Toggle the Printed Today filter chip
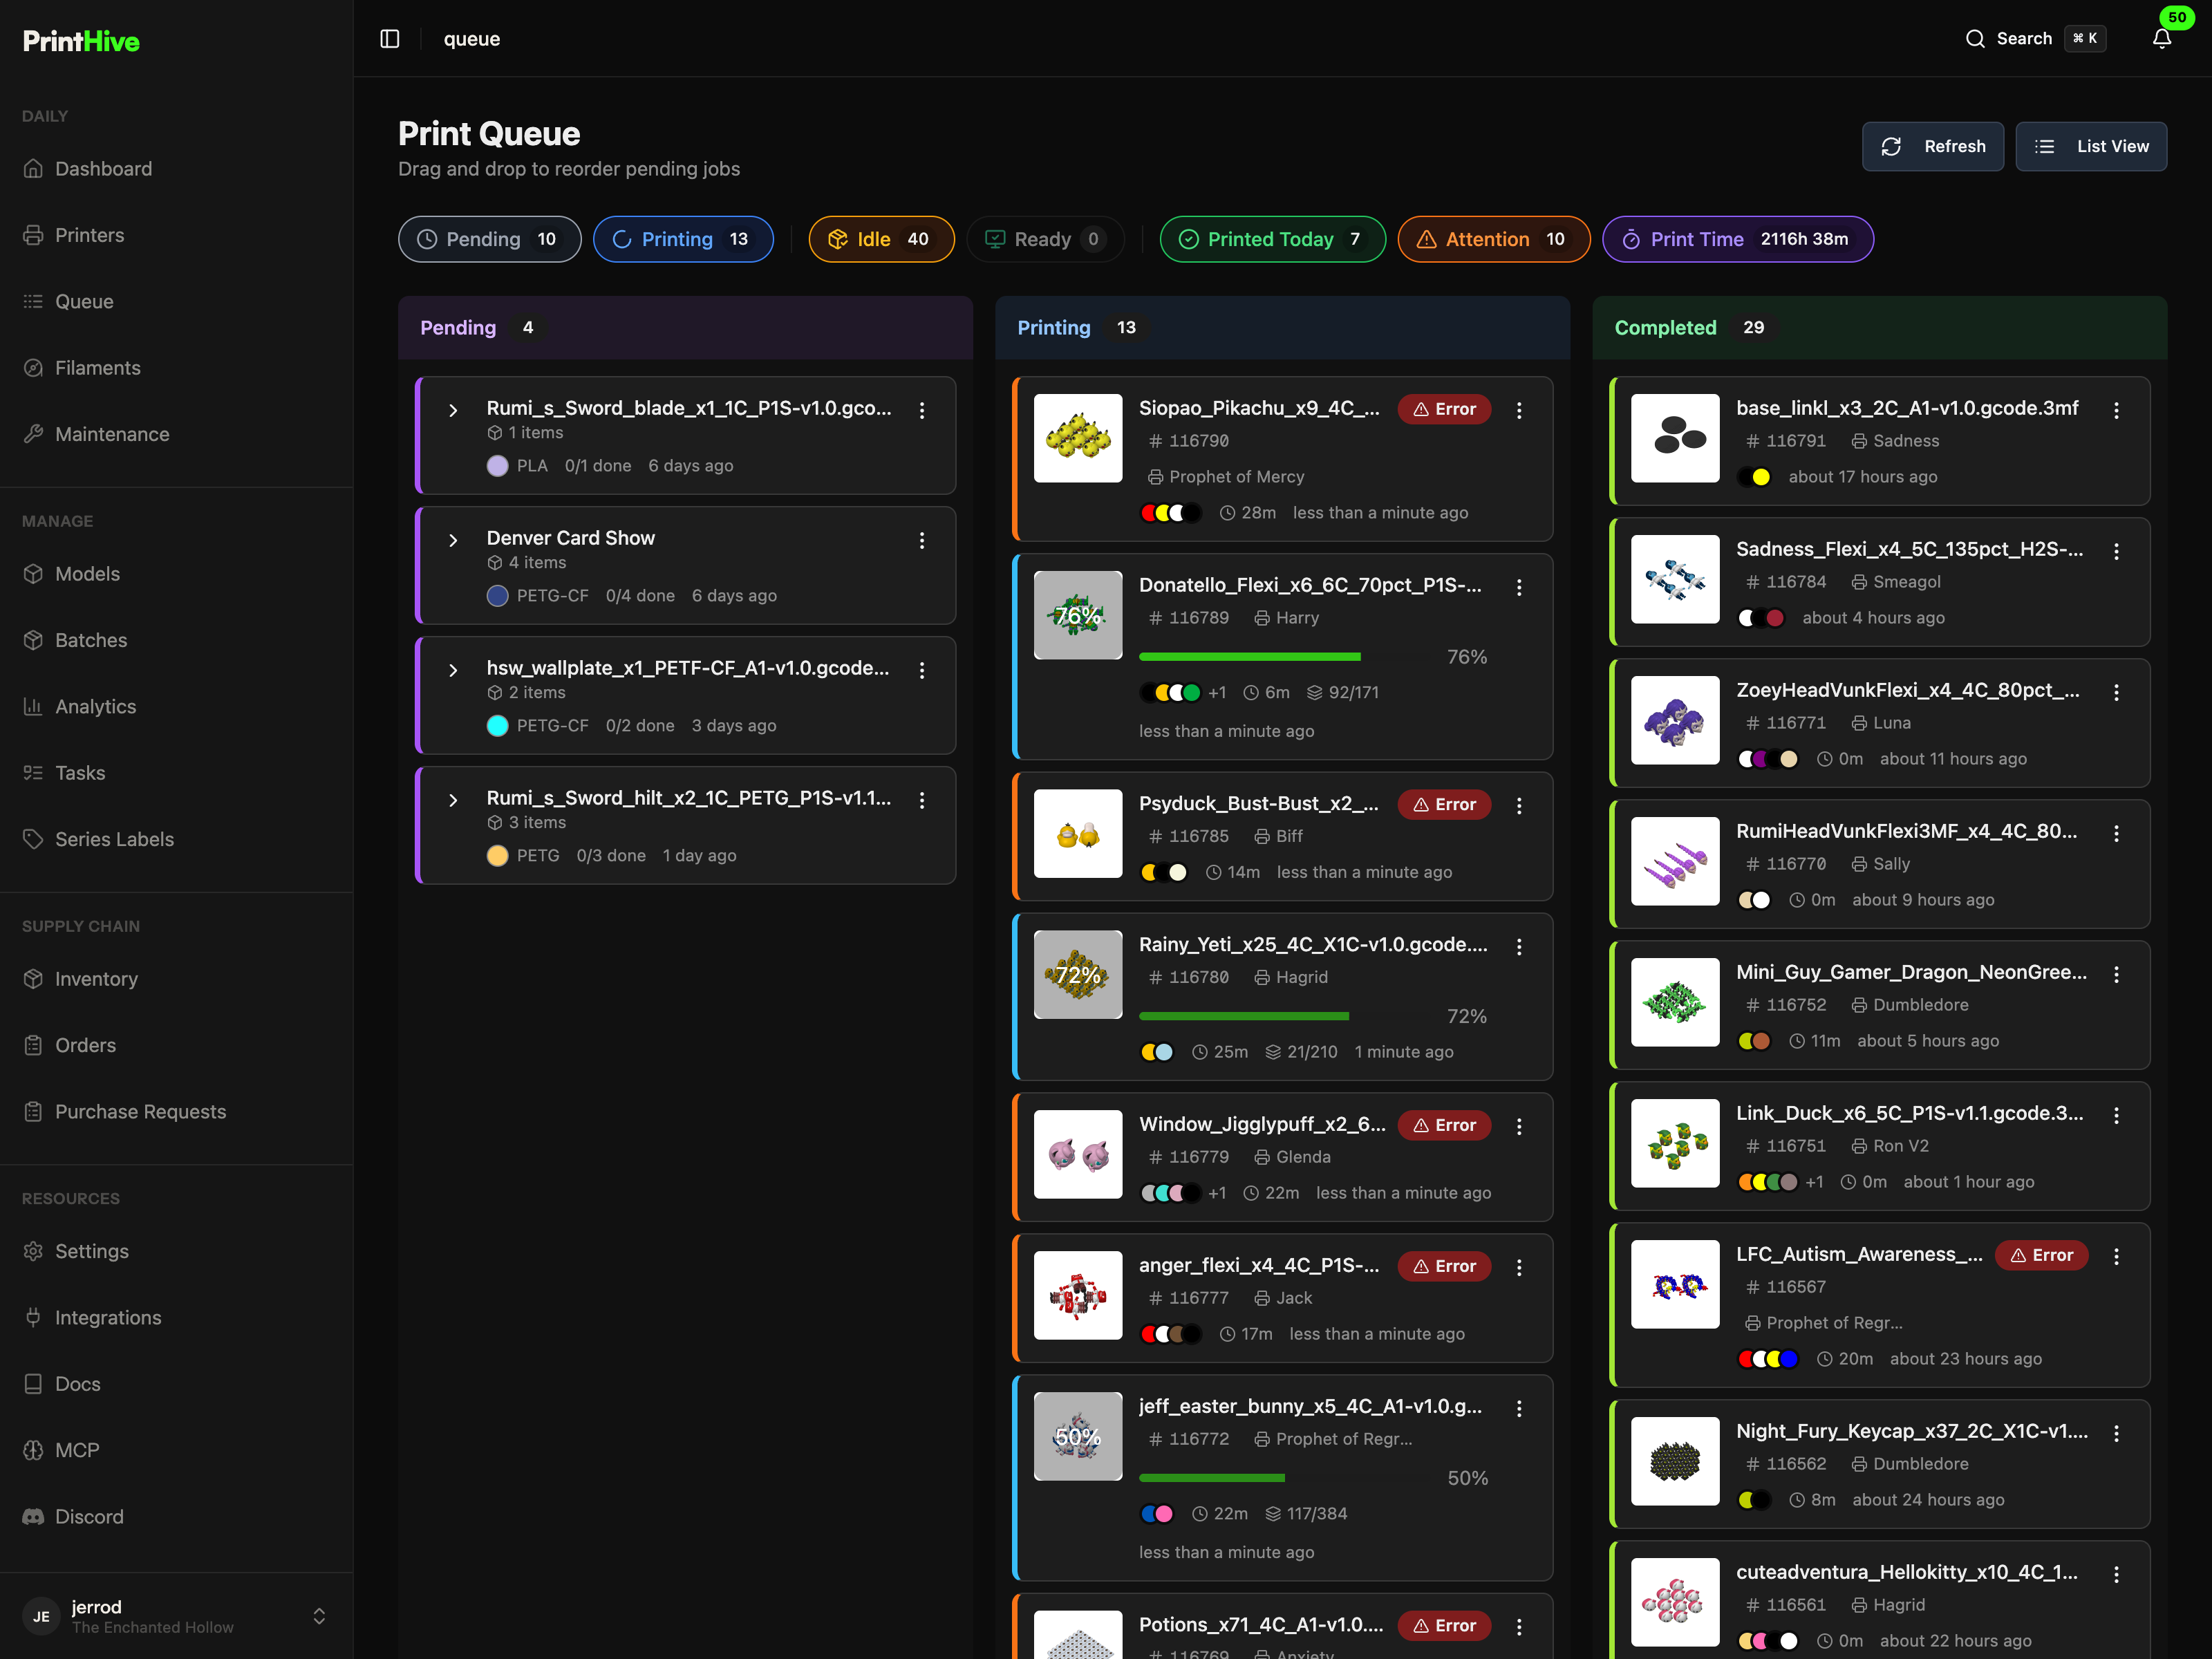 [1272, 239]
